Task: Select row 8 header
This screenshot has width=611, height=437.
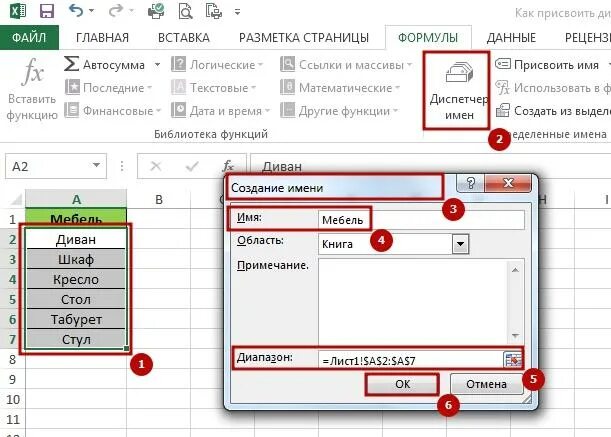Action: pos(12,359)
